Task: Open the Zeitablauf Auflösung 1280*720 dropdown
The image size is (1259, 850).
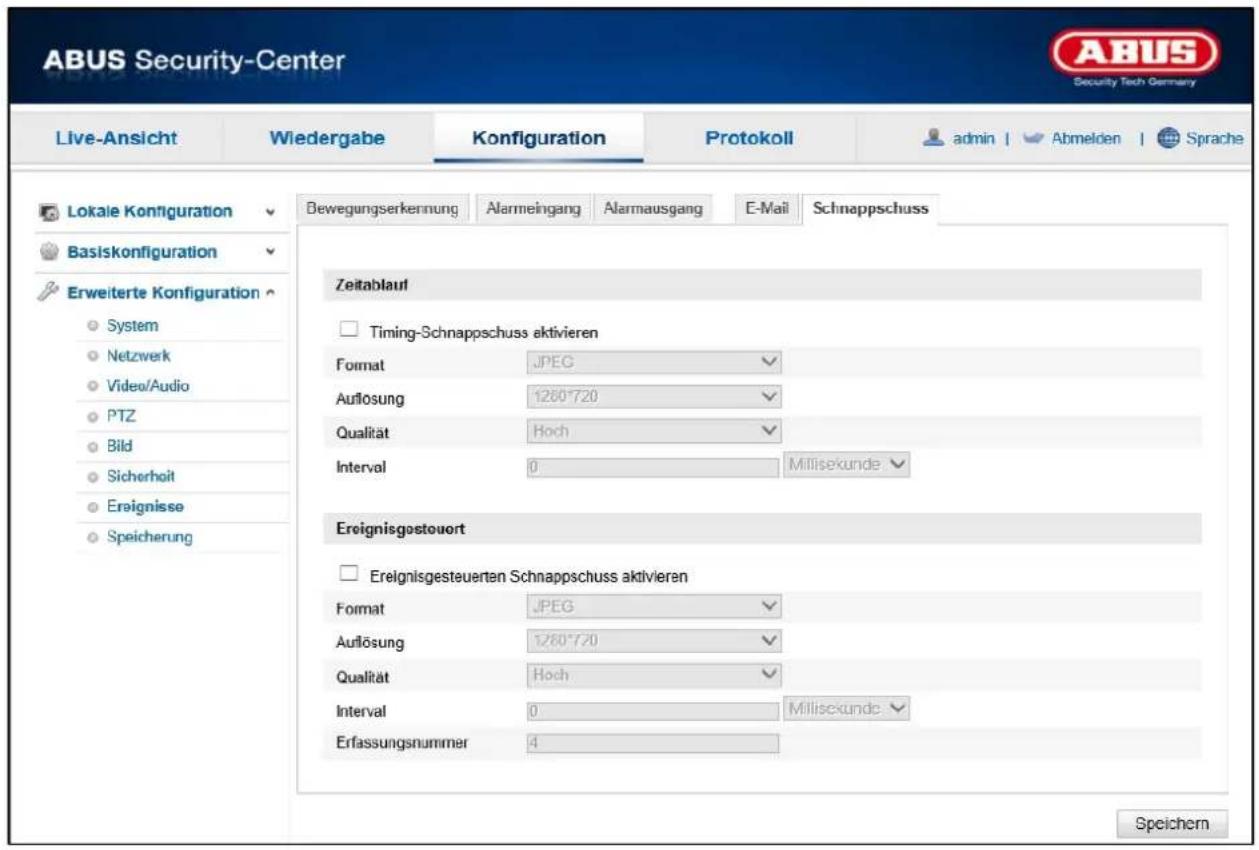Action: (x=652, y=396)
